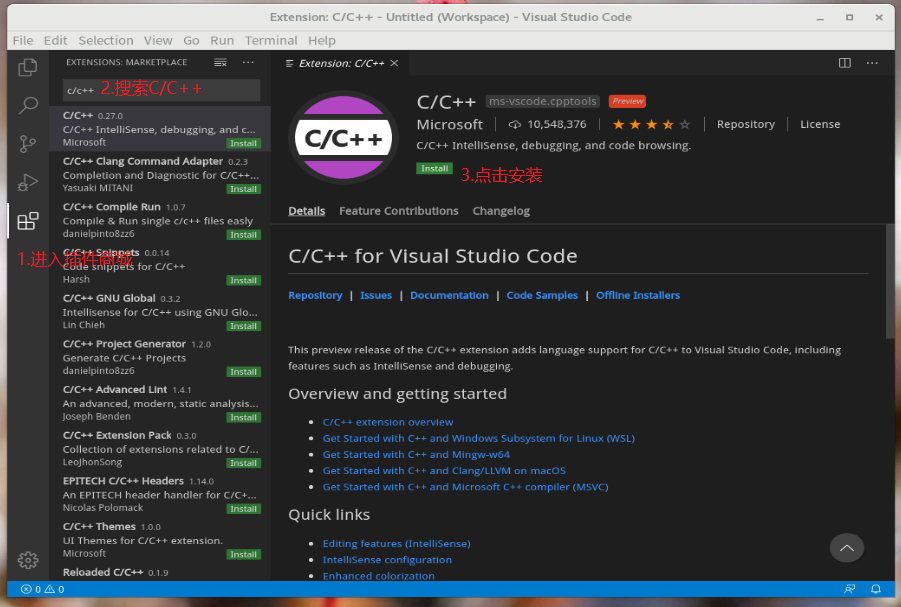Screen dimensions: 901x607
Task: Switch to the Feature Contributions tab
Action: click(x=399, y=211)
